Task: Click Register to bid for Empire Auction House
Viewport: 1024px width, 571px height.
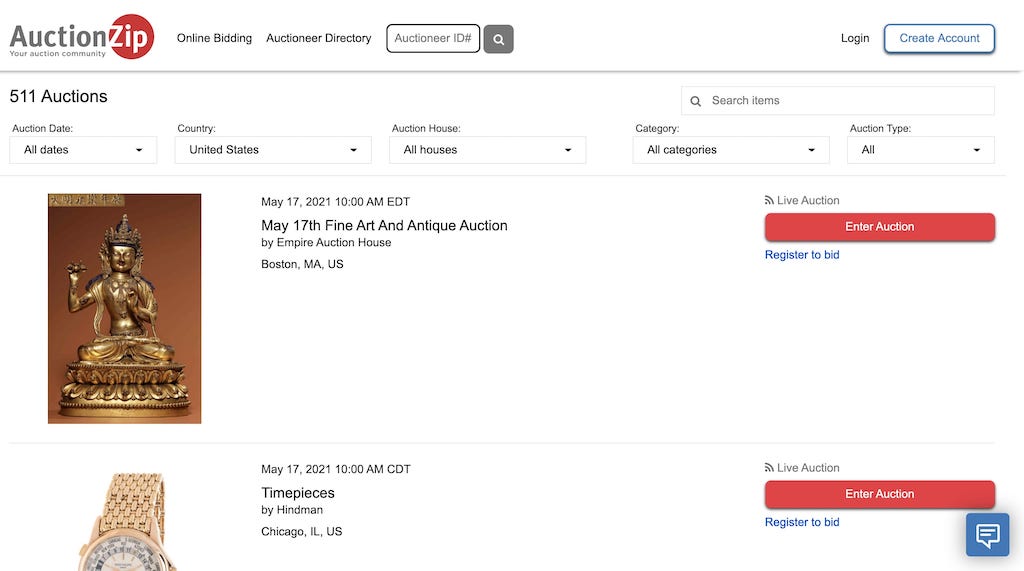Action: click(x=802, y=255)
